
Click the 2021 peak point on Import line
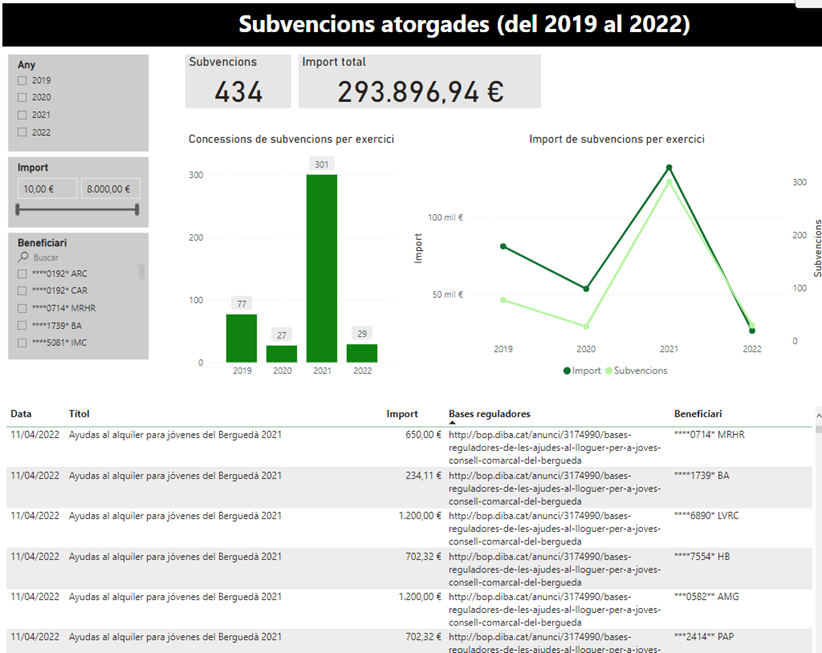669,168
